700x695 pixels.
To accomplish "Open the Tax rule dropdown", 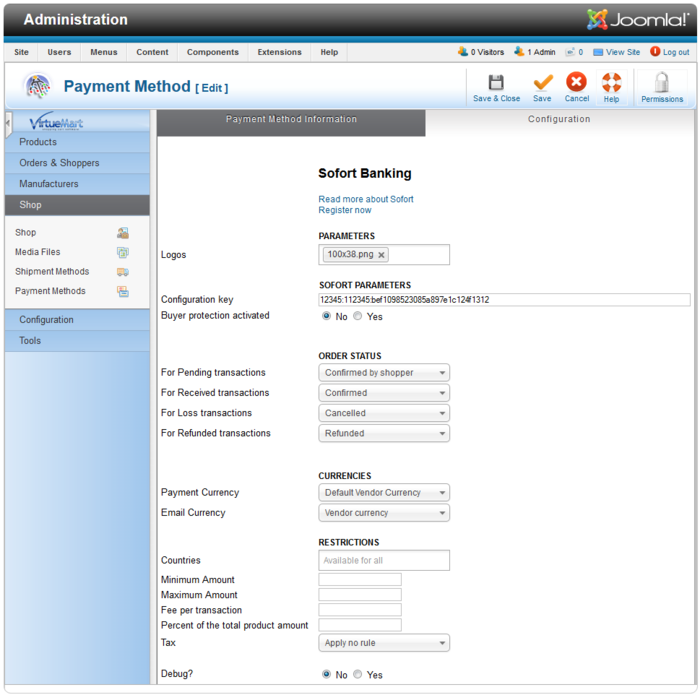I will coord(384,643).
